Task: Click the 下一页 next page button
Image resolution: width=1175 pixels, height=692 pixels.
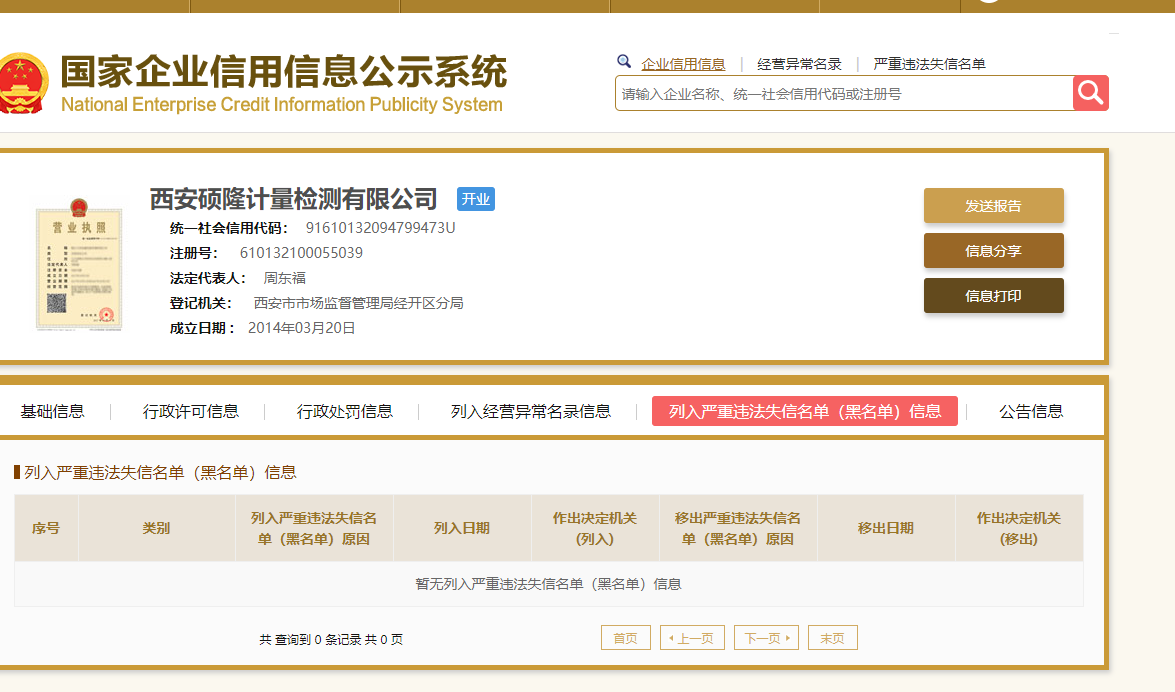Action: [x=767, y=638]
